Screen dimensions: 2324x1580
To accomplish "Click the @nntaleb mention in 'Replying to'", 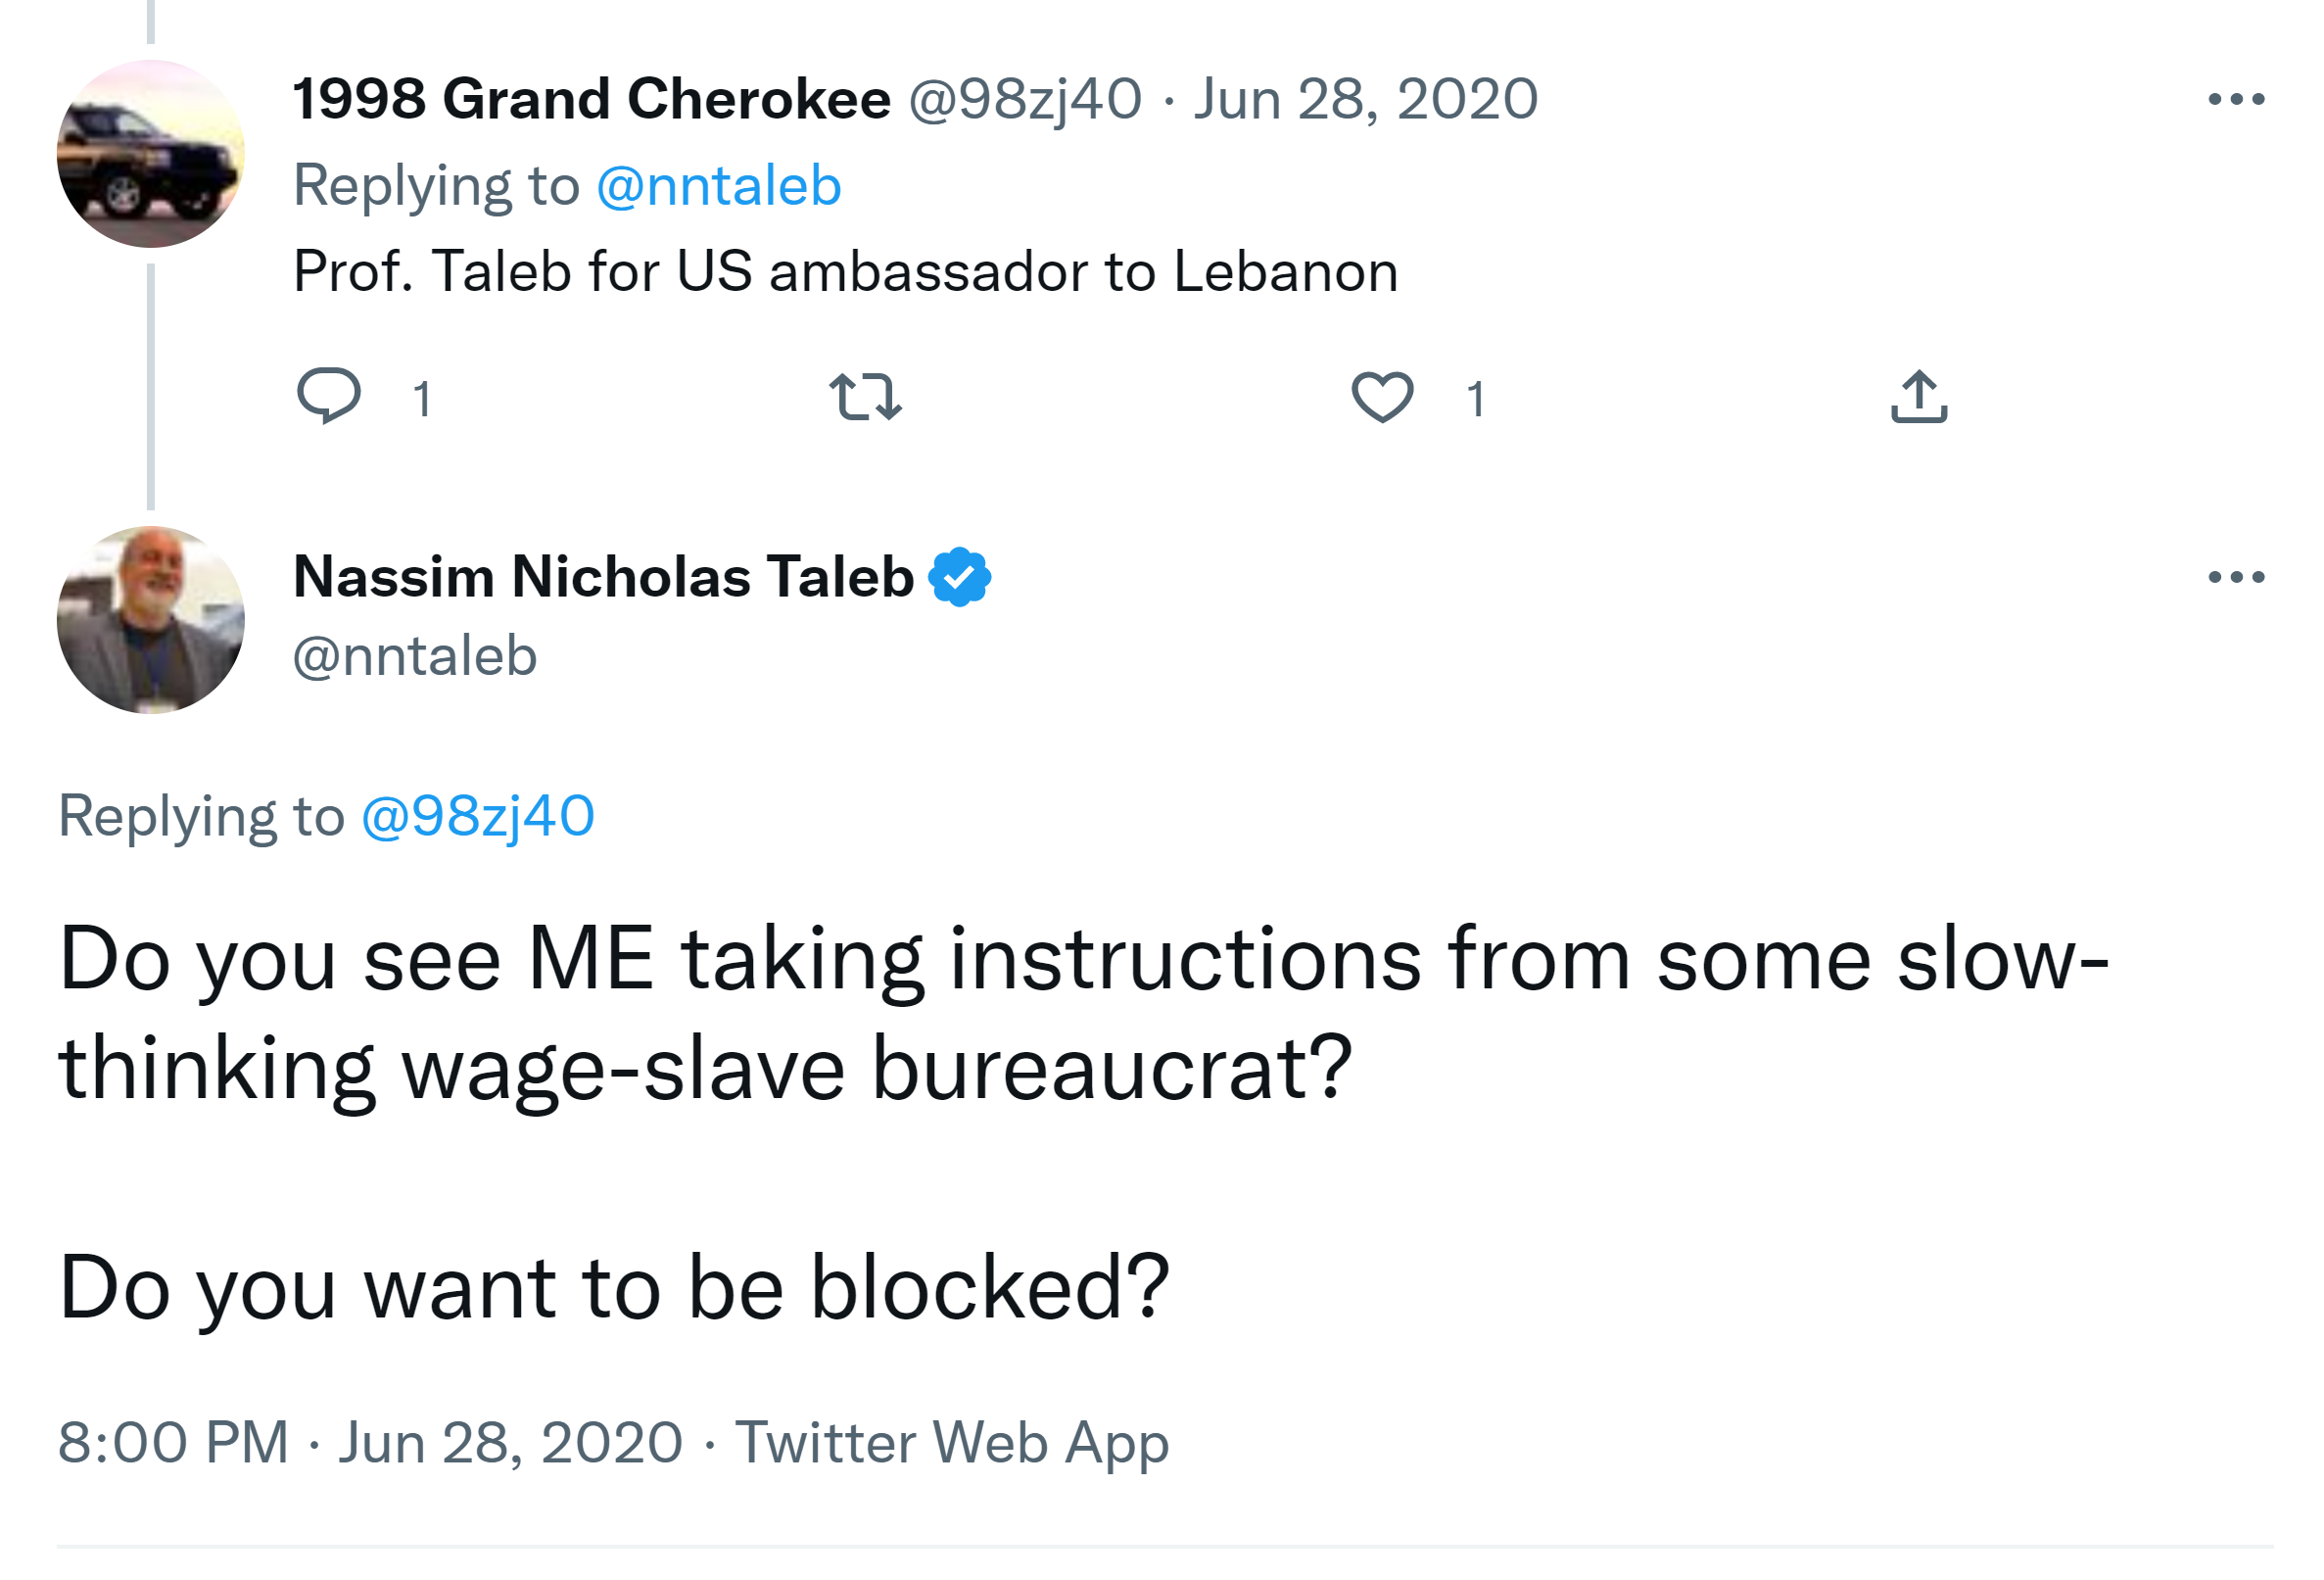I will [718, 186].
